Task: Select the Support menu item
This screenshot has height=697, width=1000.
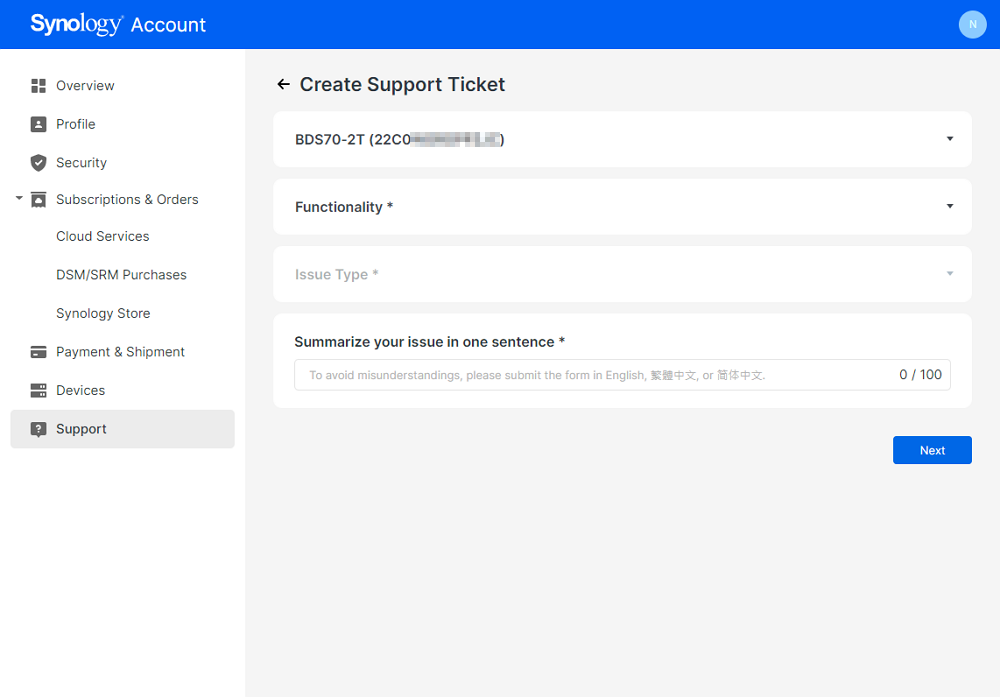Action: click(122, 429)
